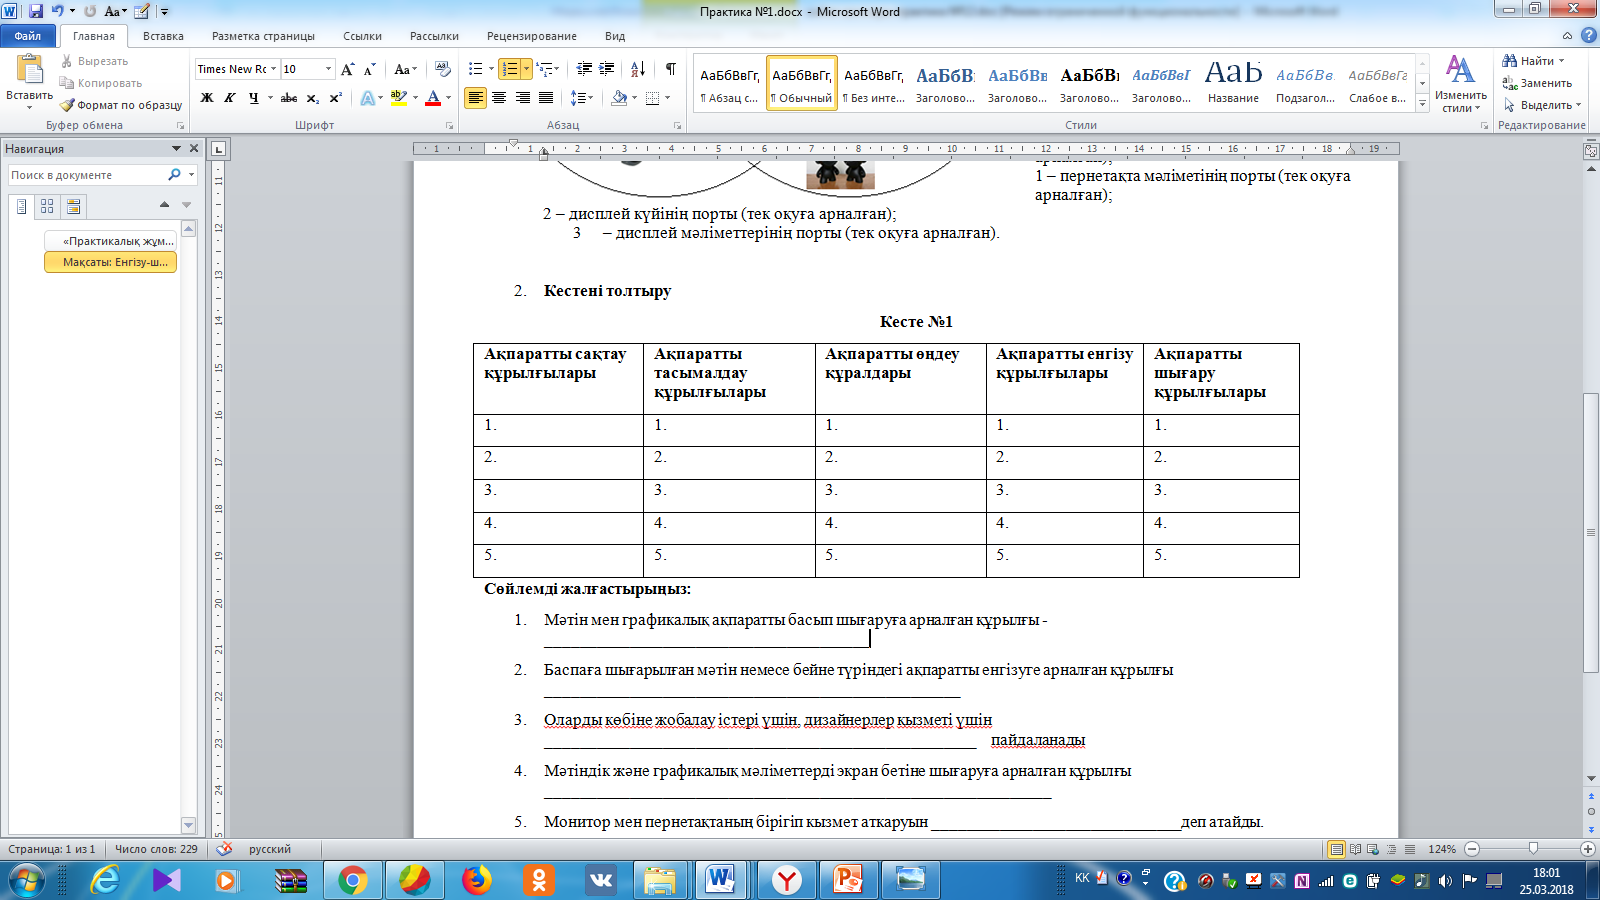Select heading Мақсаты: Енгізу-ш... in navigation
The height and width of the screenshot is (900, 1600).
tap(110, 262)
